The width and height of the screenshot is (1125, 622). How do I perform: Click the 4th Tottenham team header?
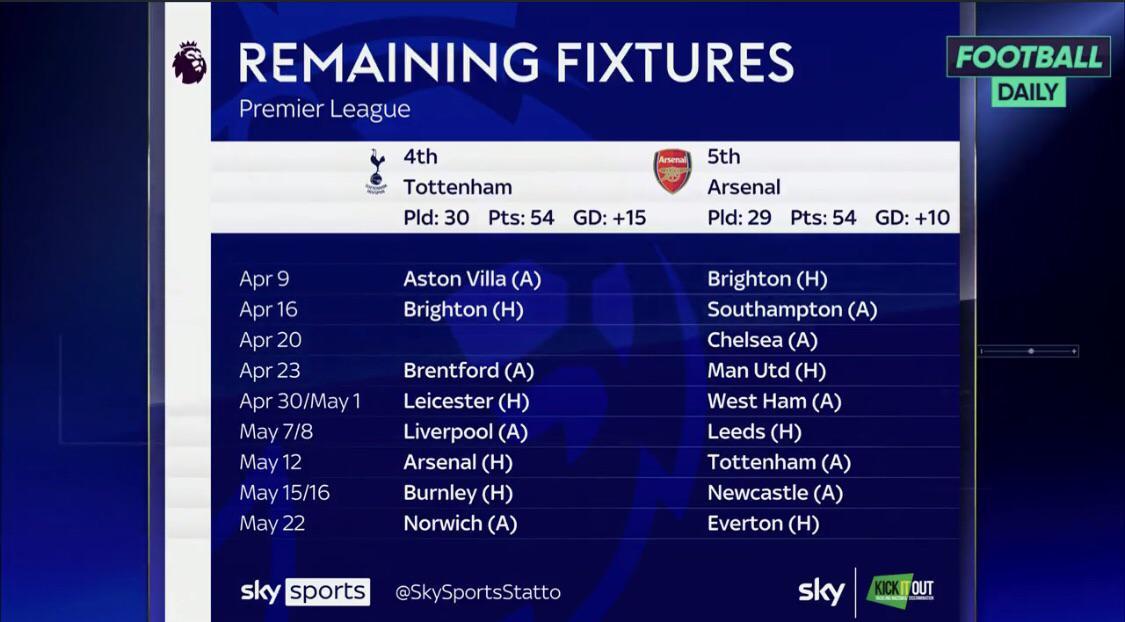457,172
